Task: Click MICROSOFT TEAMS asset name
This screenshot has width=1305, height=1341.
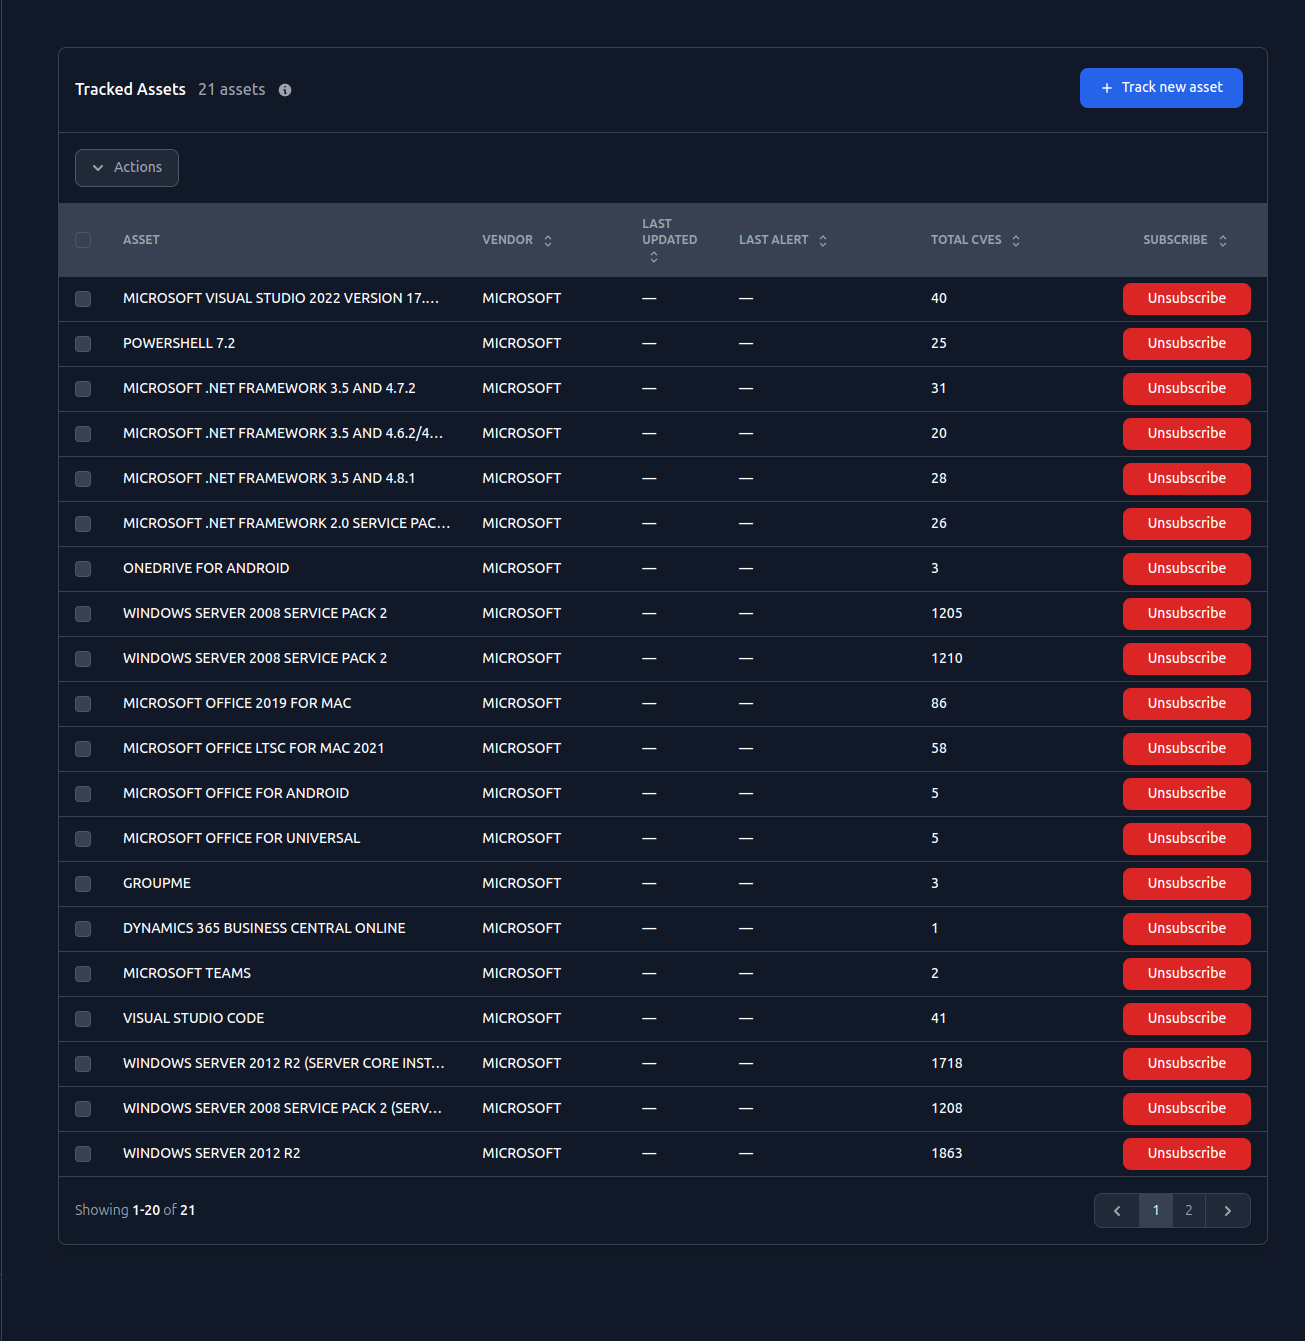Action: (x=187, y=973)
